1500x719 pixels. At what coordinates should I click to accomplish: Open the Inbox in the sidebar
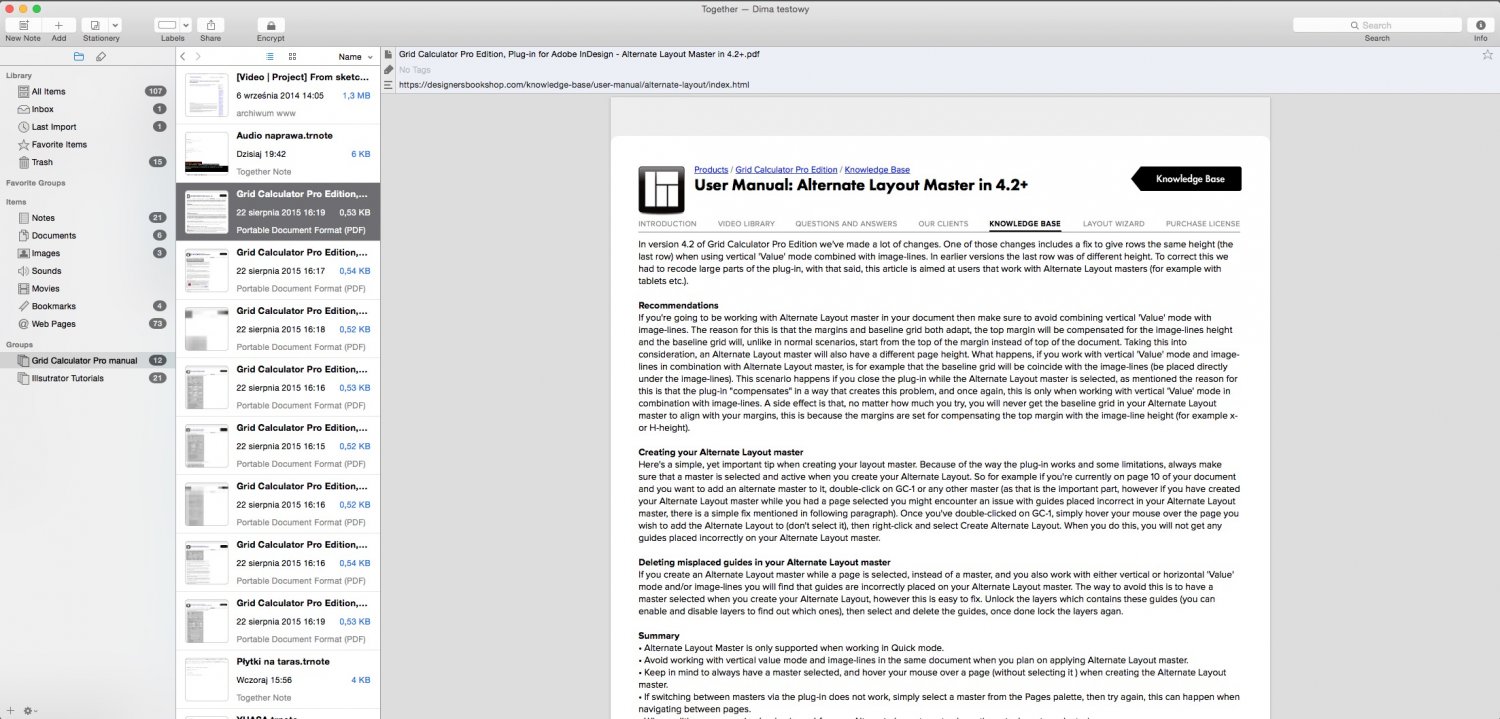pos(87,109)
